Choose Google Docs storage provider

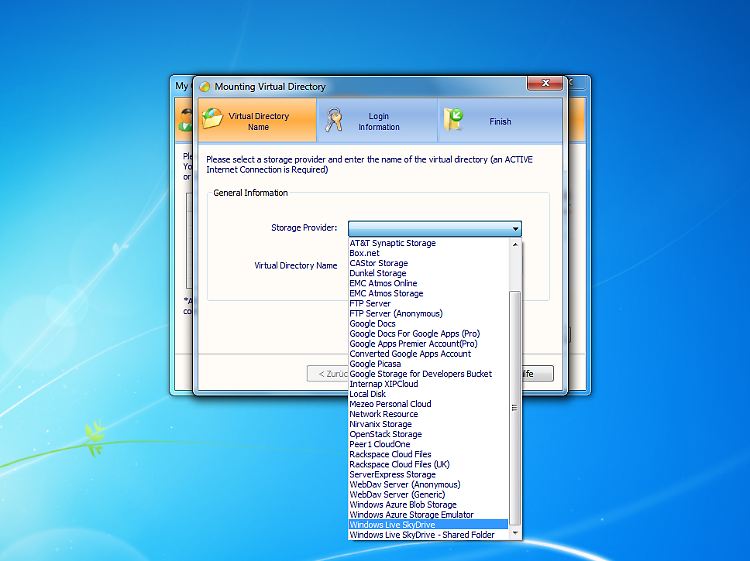[372, 324]
